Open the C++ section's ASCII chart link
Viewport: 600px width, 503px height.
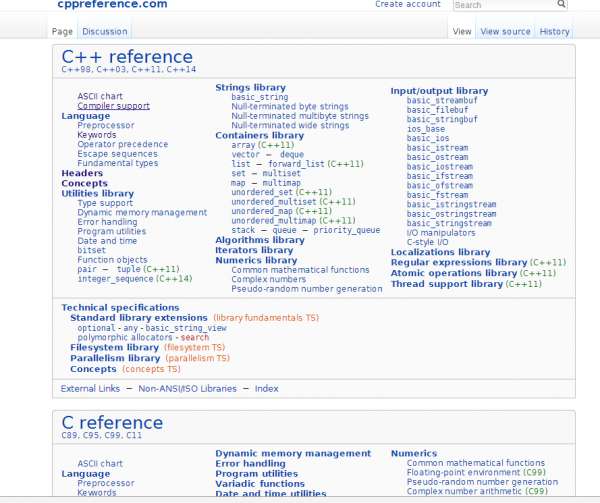tap(100, 96)
